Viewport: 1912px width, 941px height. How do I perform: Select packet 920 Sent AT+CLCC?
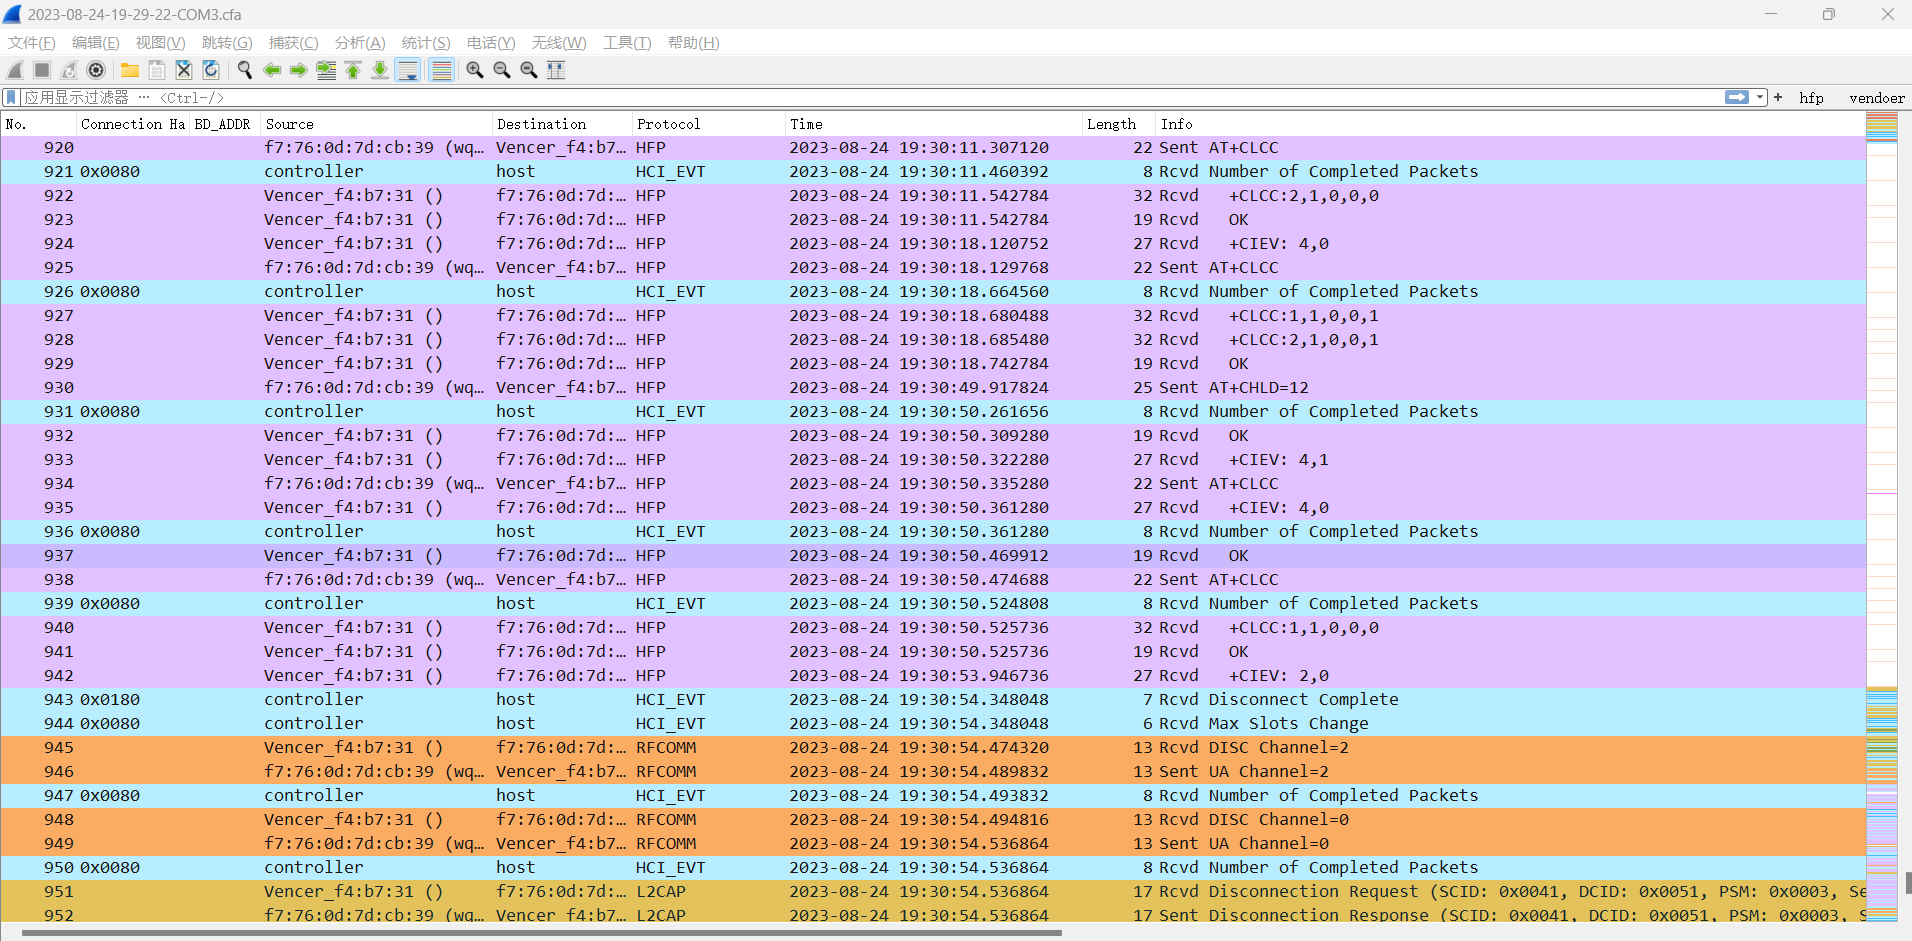tap(933, 148)
